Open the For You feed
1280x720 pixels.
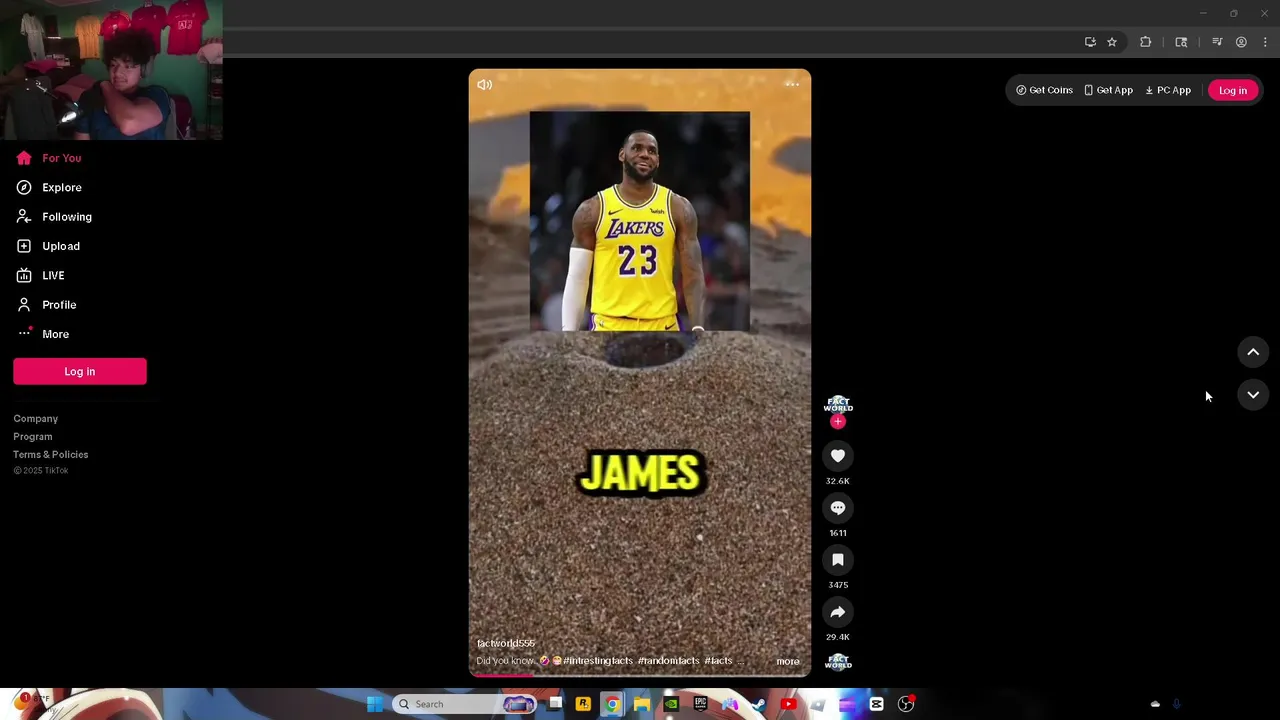pyautogui.click(x=49, y=158)
